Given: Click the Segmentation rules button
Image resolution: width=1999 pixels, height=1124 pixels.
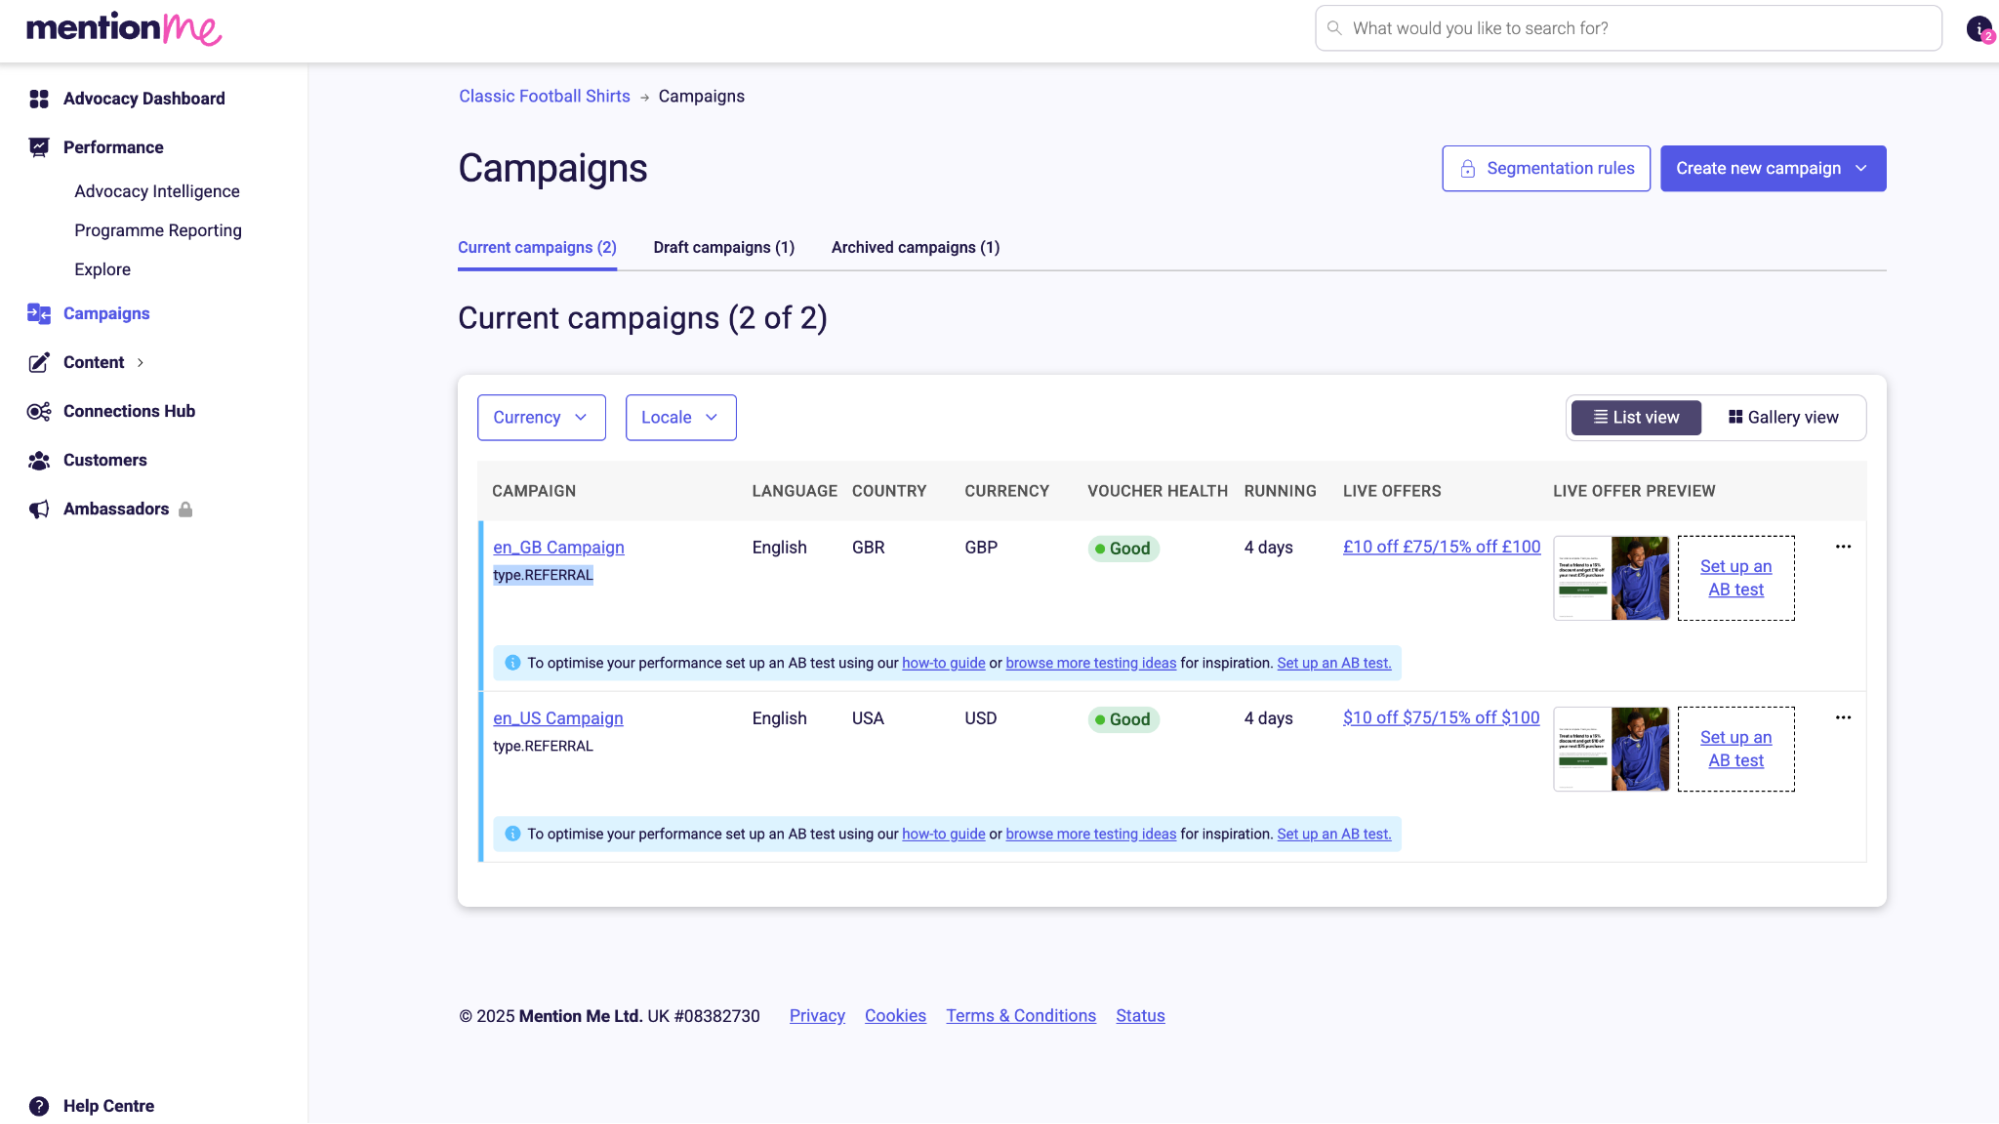Looking at the screenshot, I should 1545,168.
